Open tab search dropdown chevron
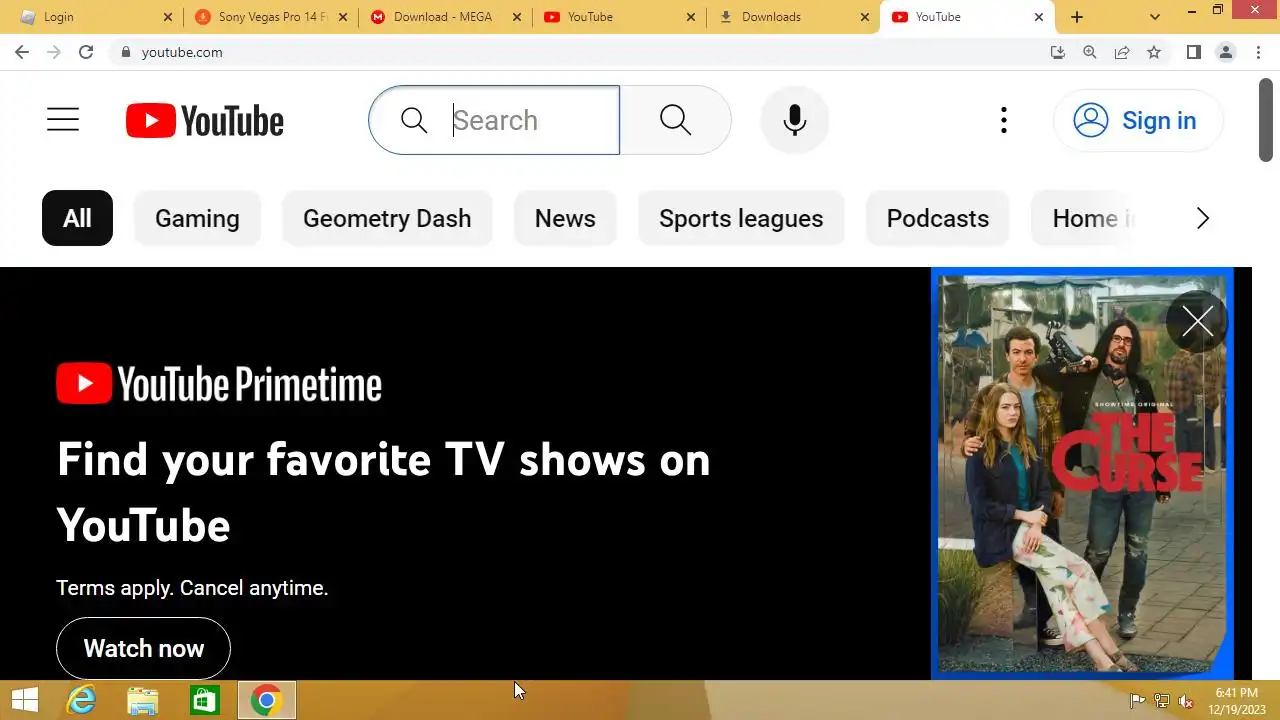 [1155, 17]
